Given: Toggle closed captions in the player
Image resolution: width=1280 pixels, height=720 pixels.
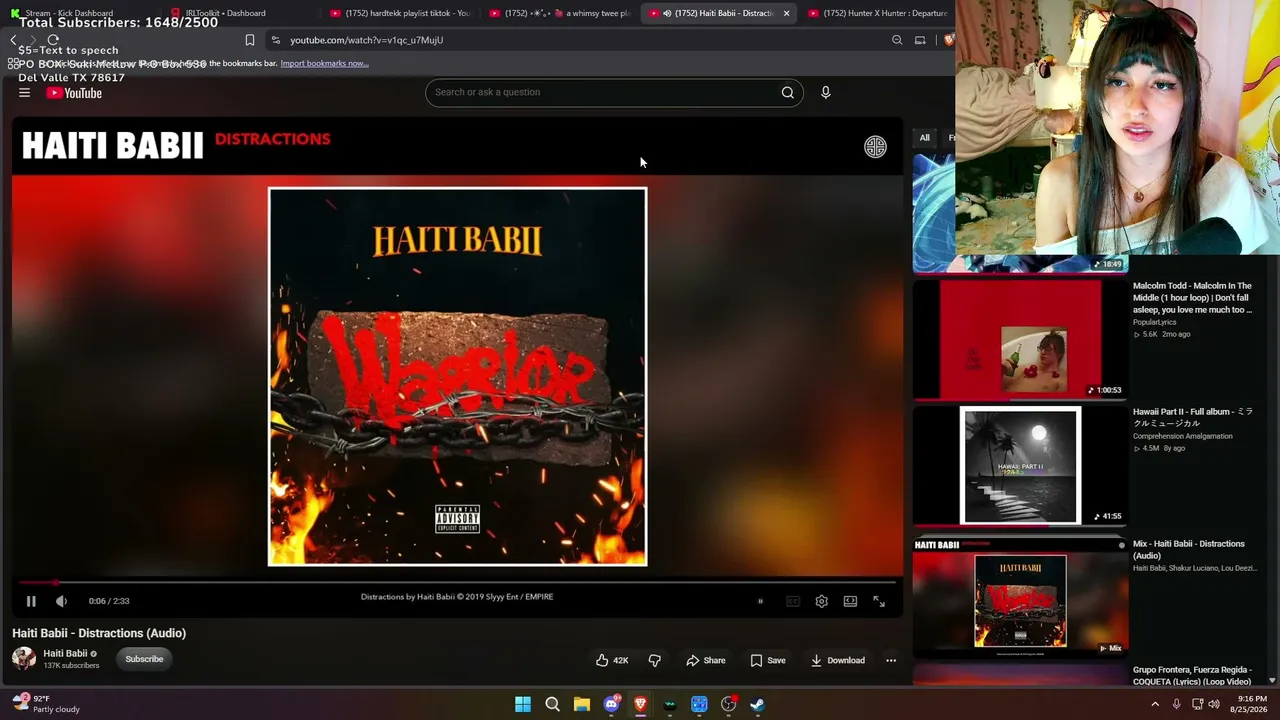Looking at the screenshot, I should pos(793,601).
